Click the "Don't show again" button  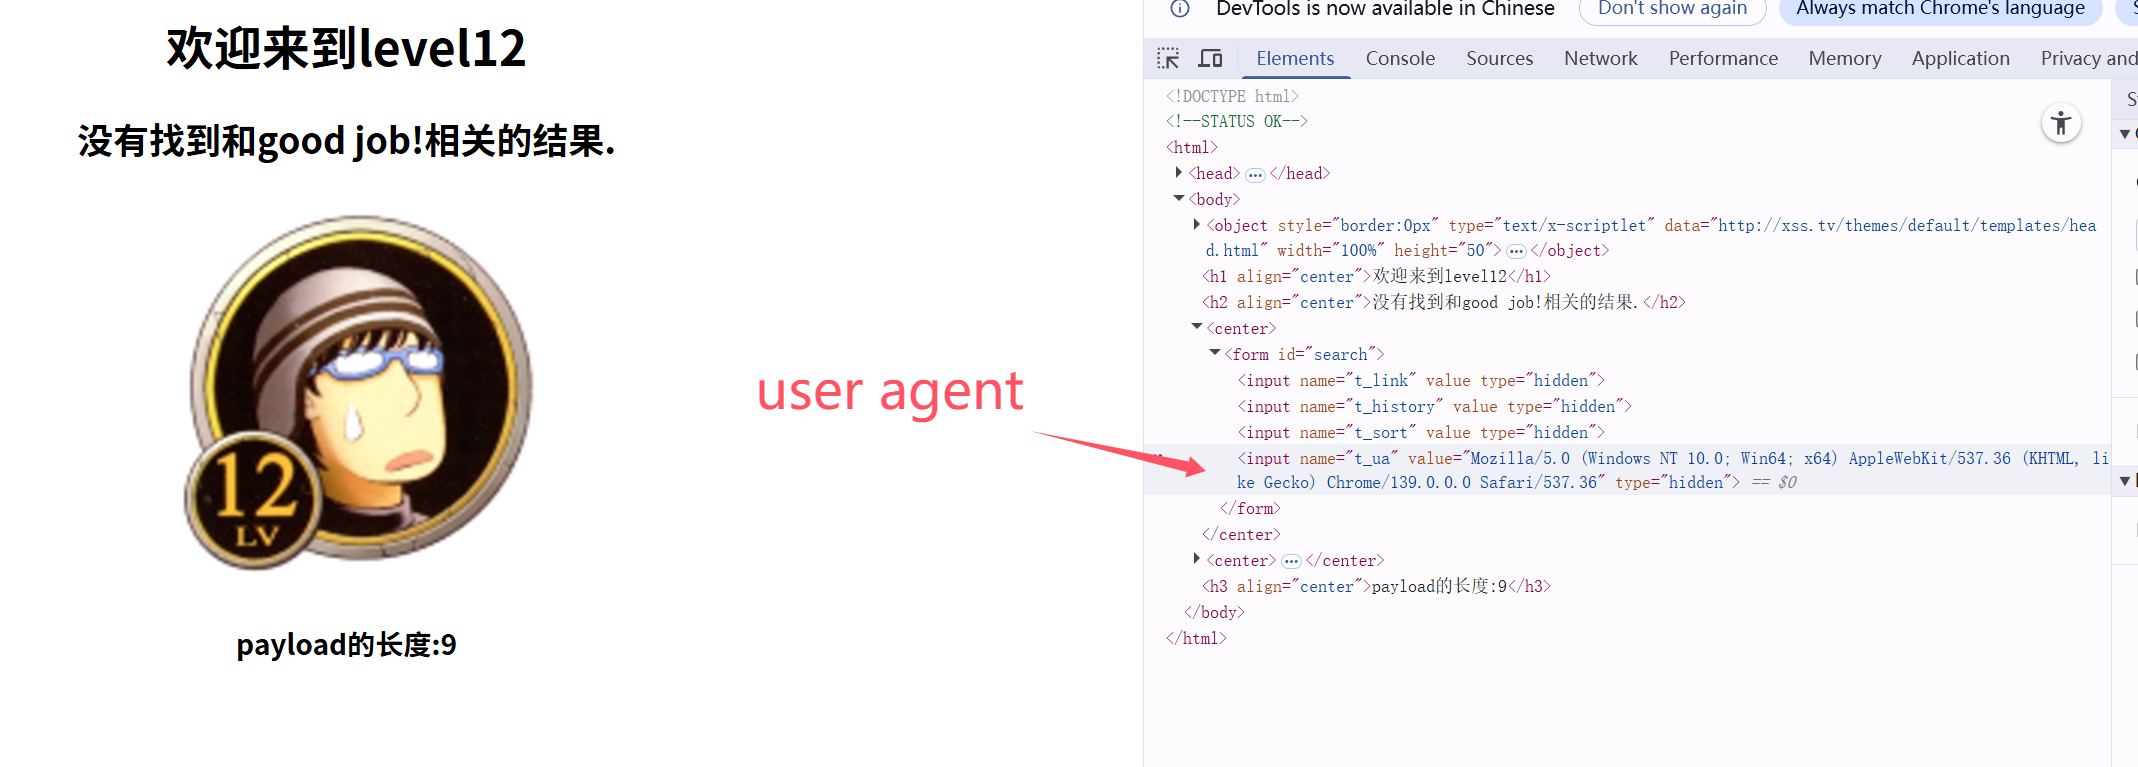click(1672, 9)
